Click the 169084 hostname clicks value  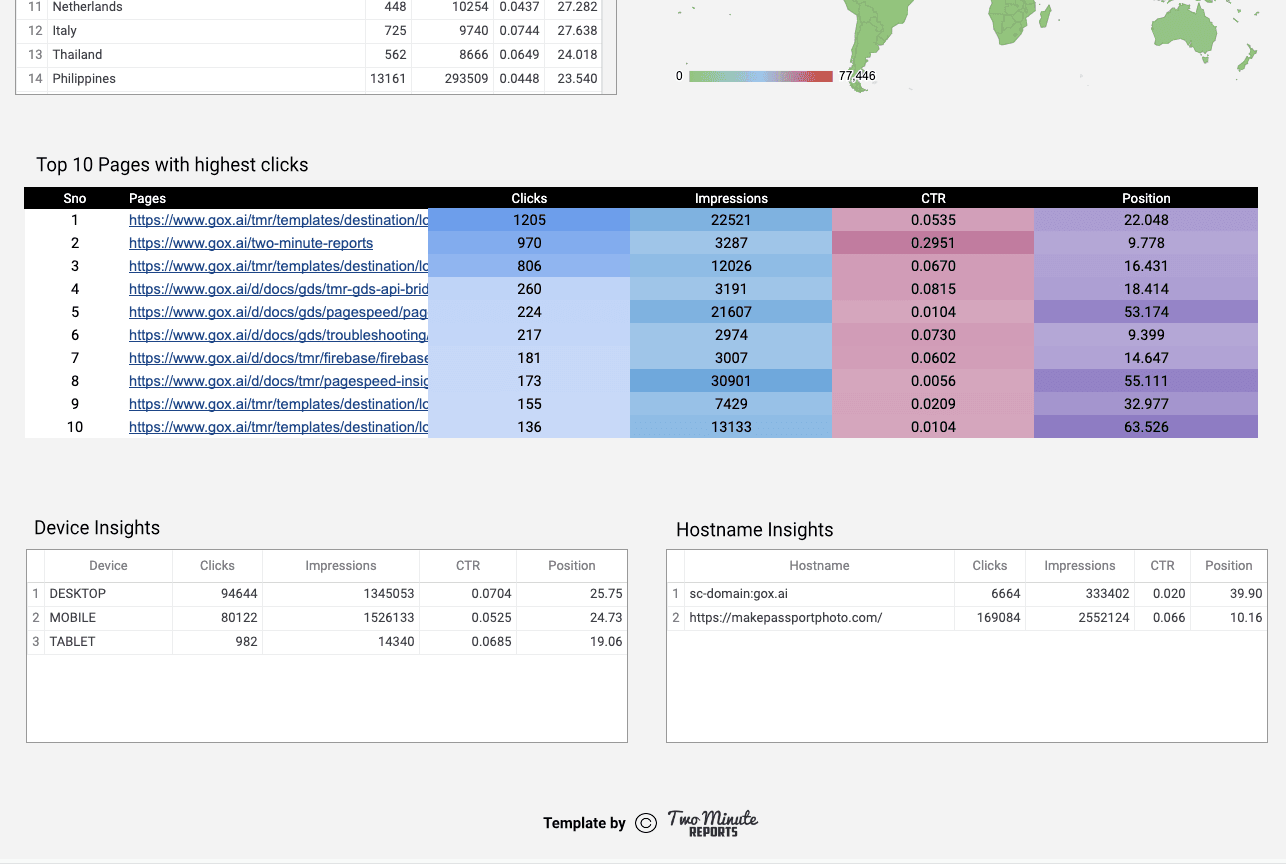point(998,618)
